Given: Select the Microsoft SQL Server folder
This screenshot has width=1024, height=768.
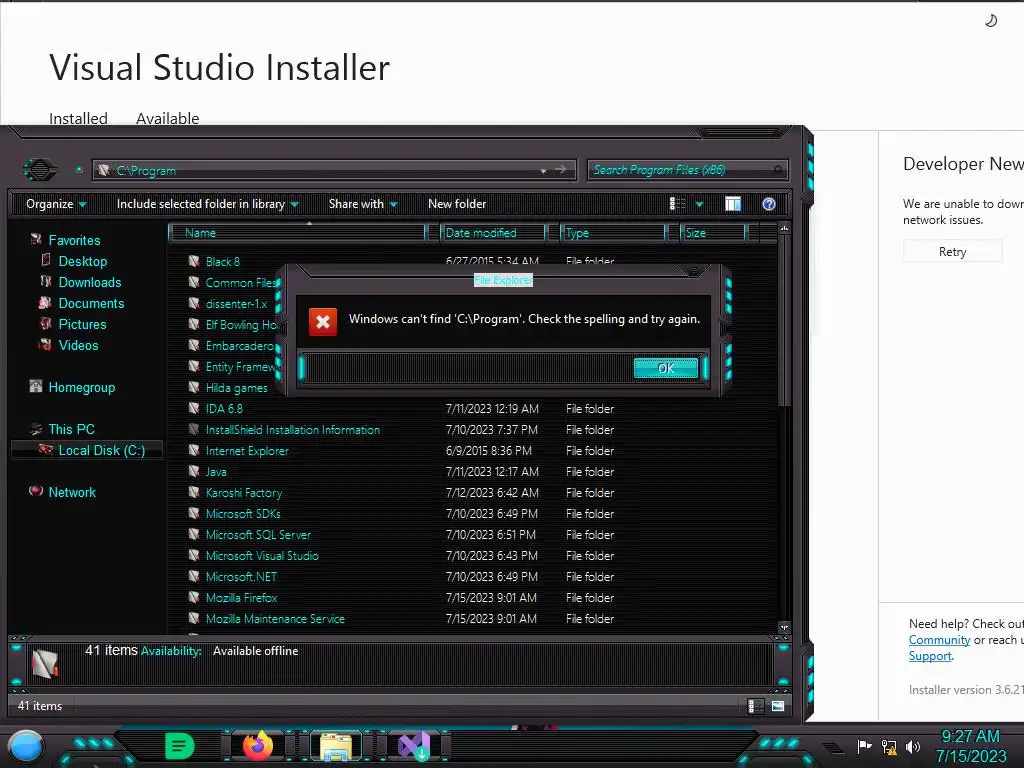Looking at the screenshot, I should point(258,534).
